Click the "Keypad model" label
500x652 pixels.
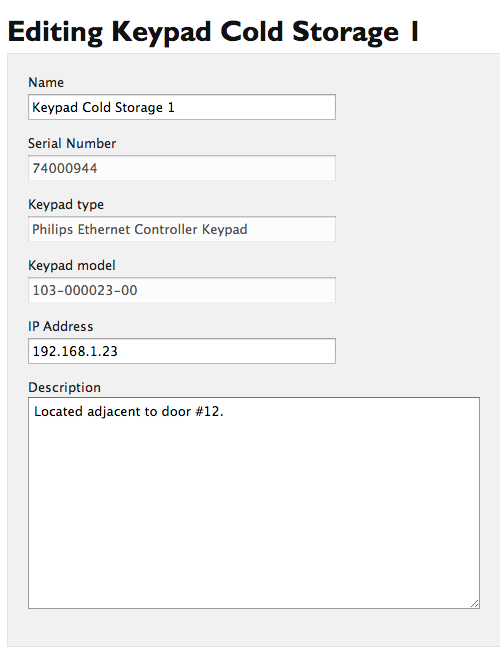tap(72, 265)
